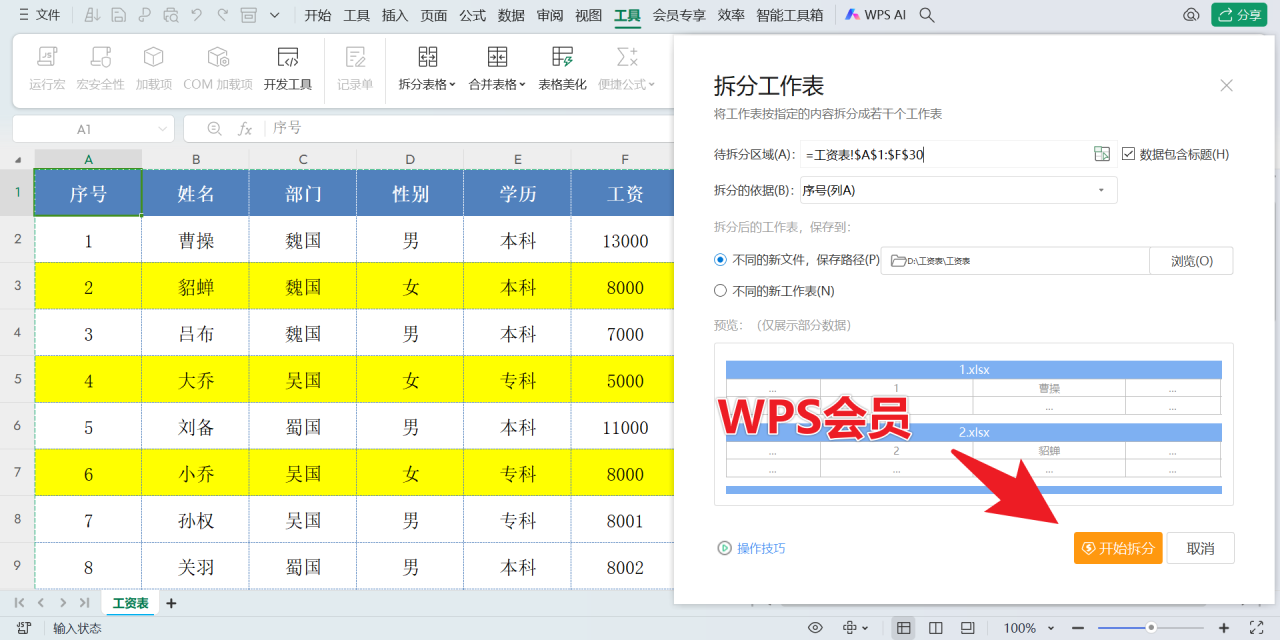Click the search magnifier icon next to WPS AI
1280x640 pixels.
click(927, 15)
